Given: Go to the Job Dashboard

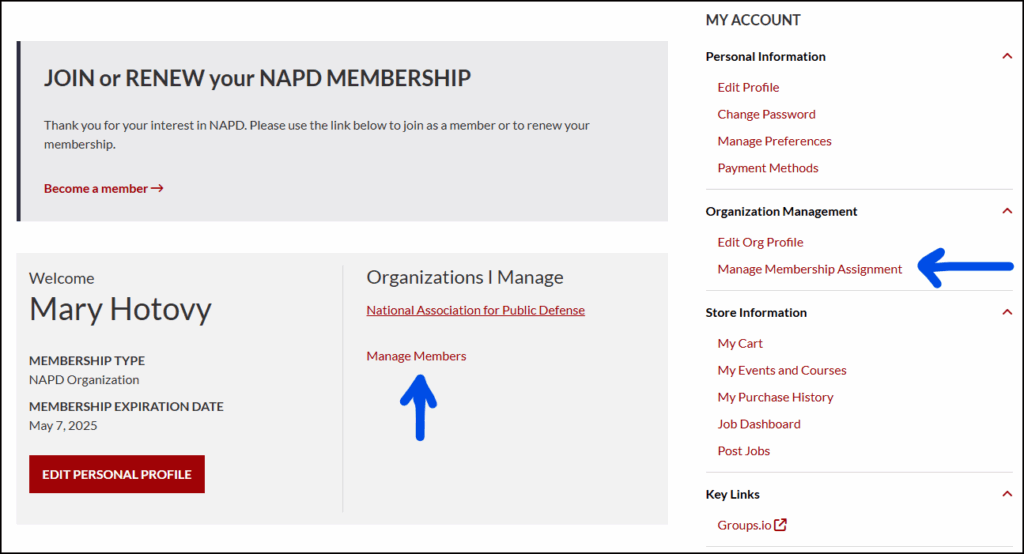Looking at the screenshot, I should tap(758, 424).
